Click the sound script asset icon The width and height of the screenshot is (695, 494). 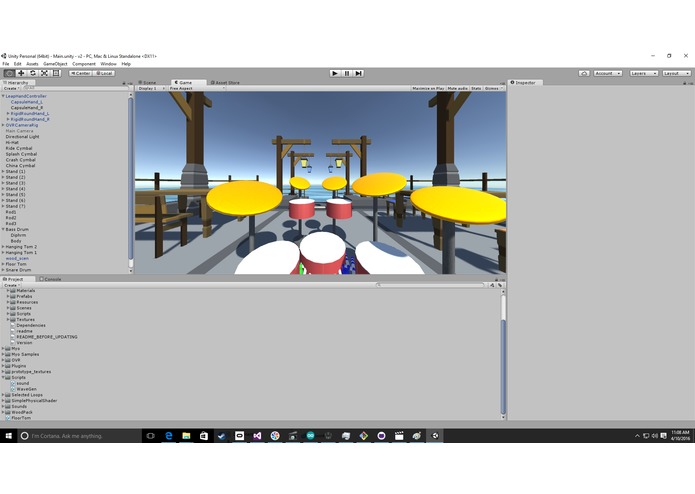(x=13, y=383)
